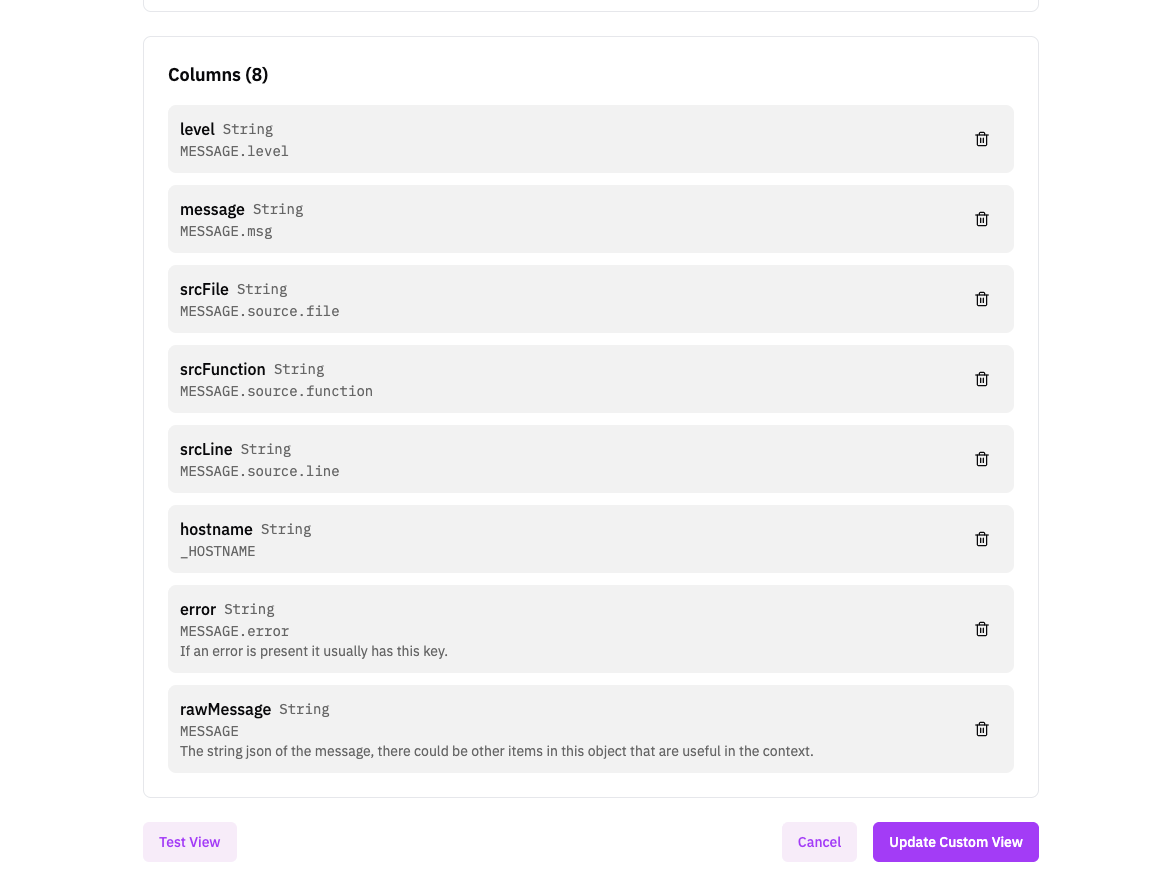Cancel editing the custom view

[819, 842]
